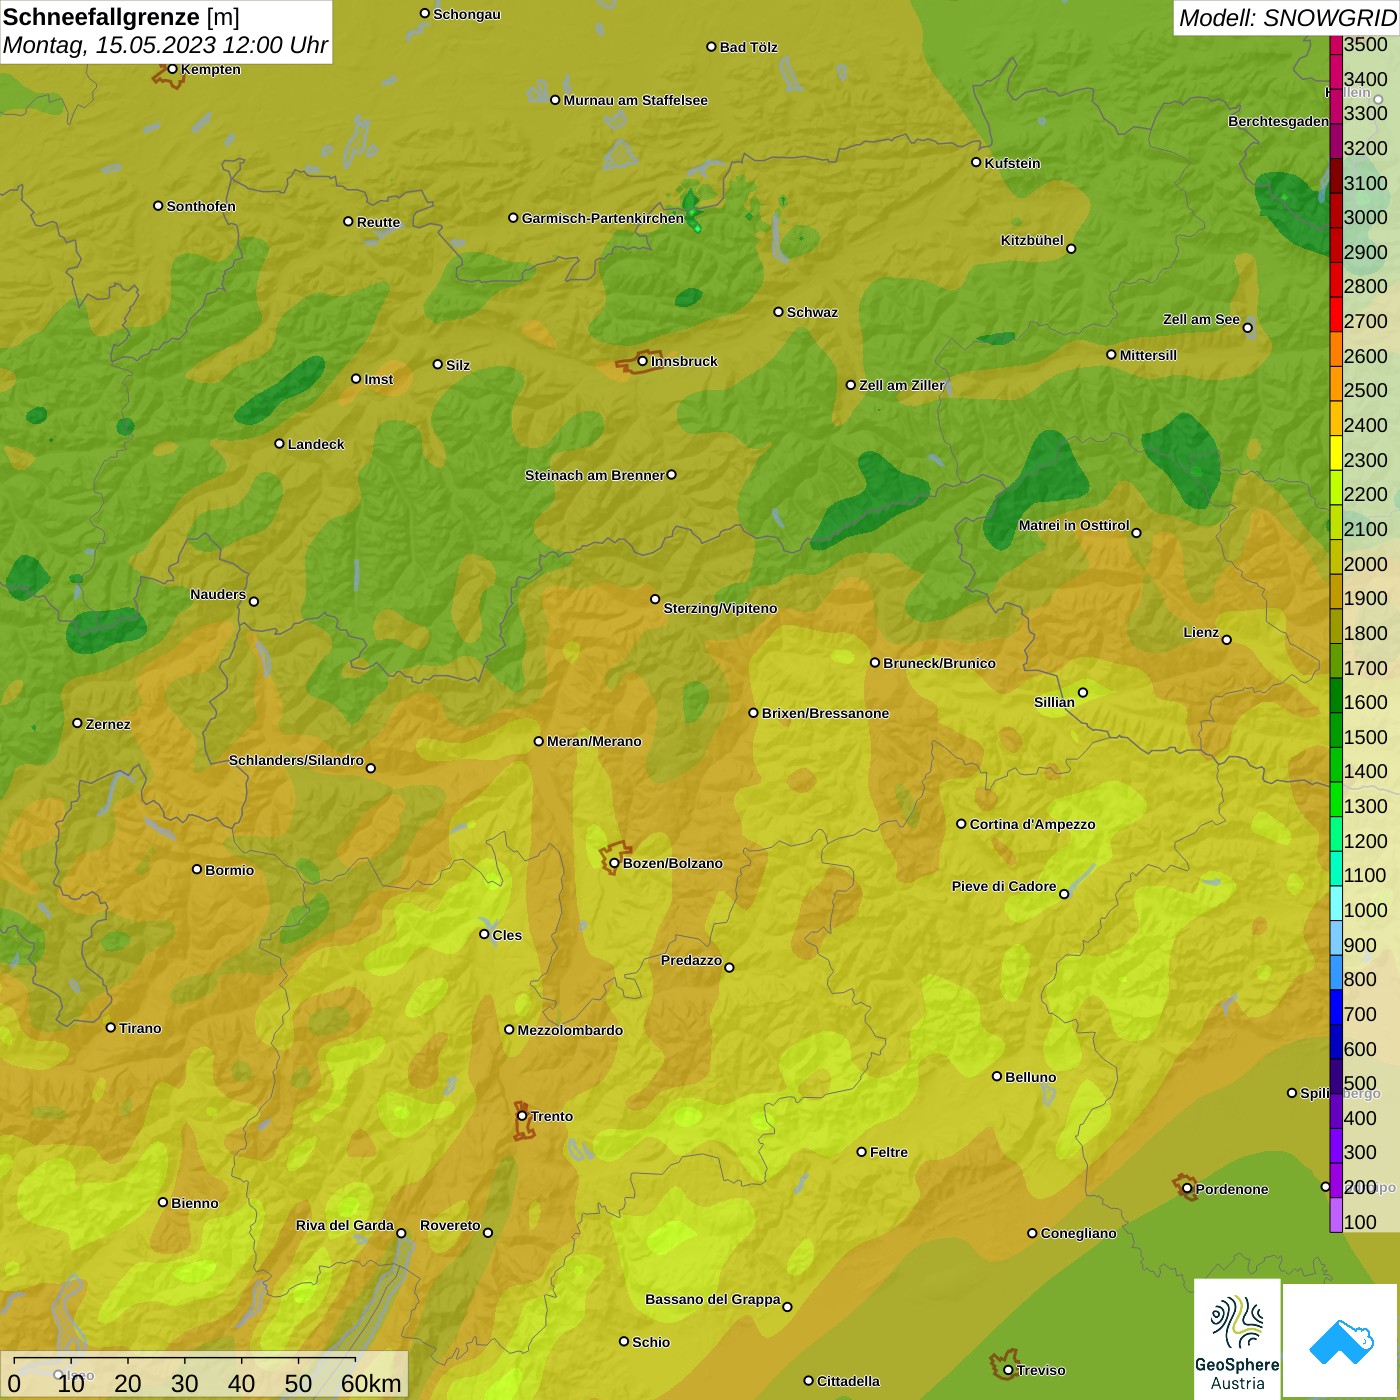The image size is (1400, 1400).
Task: Click the "Sillian" label
Action: tap(1054, 702)
